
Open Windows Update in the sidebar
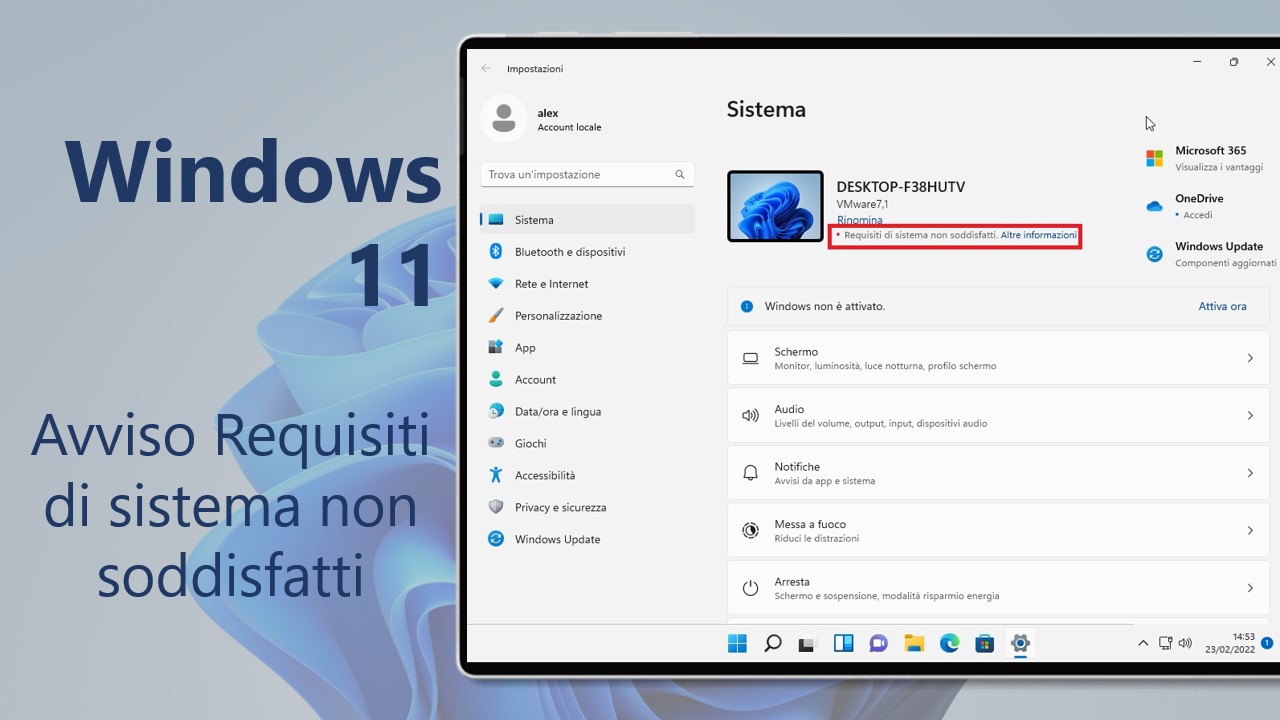(x=587, y=540)
